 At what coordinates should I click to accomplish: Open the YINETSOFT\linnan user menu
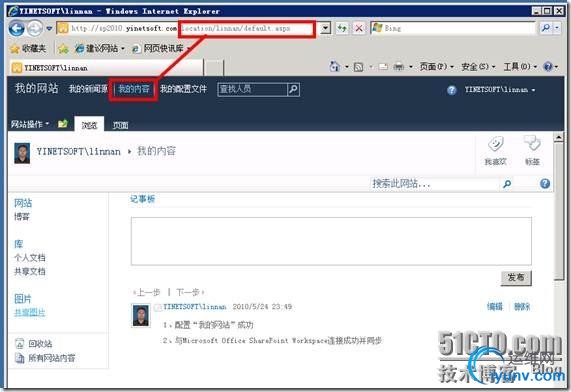click(500, 90)
